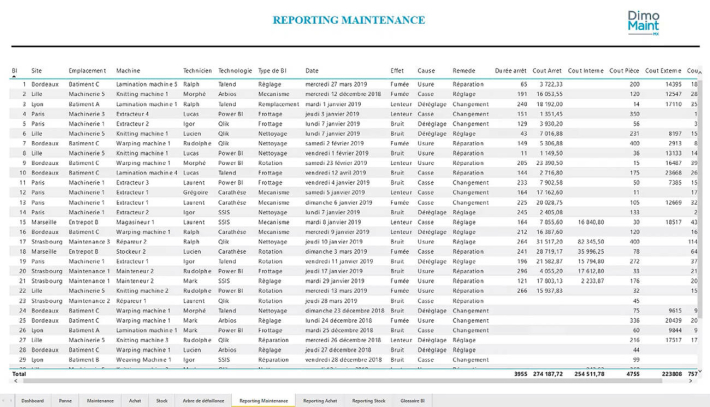Viewport: 710px width, 407px height.
Task: Open the Dashboard tab
Action: [x=32, y=400]
